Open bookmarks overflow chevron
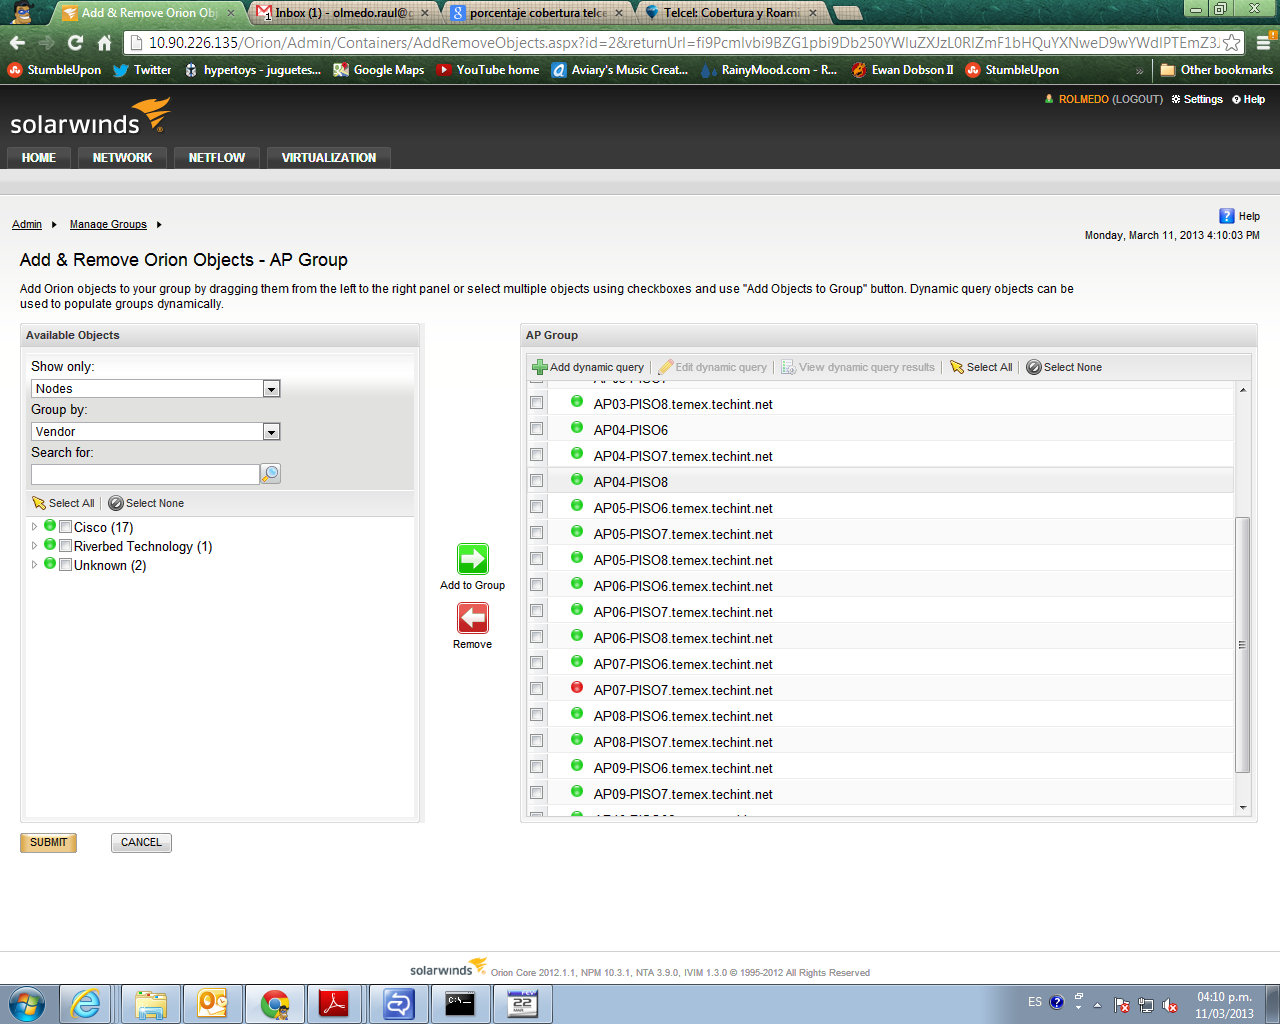1280x1024 pixels. click(1139, 70)
